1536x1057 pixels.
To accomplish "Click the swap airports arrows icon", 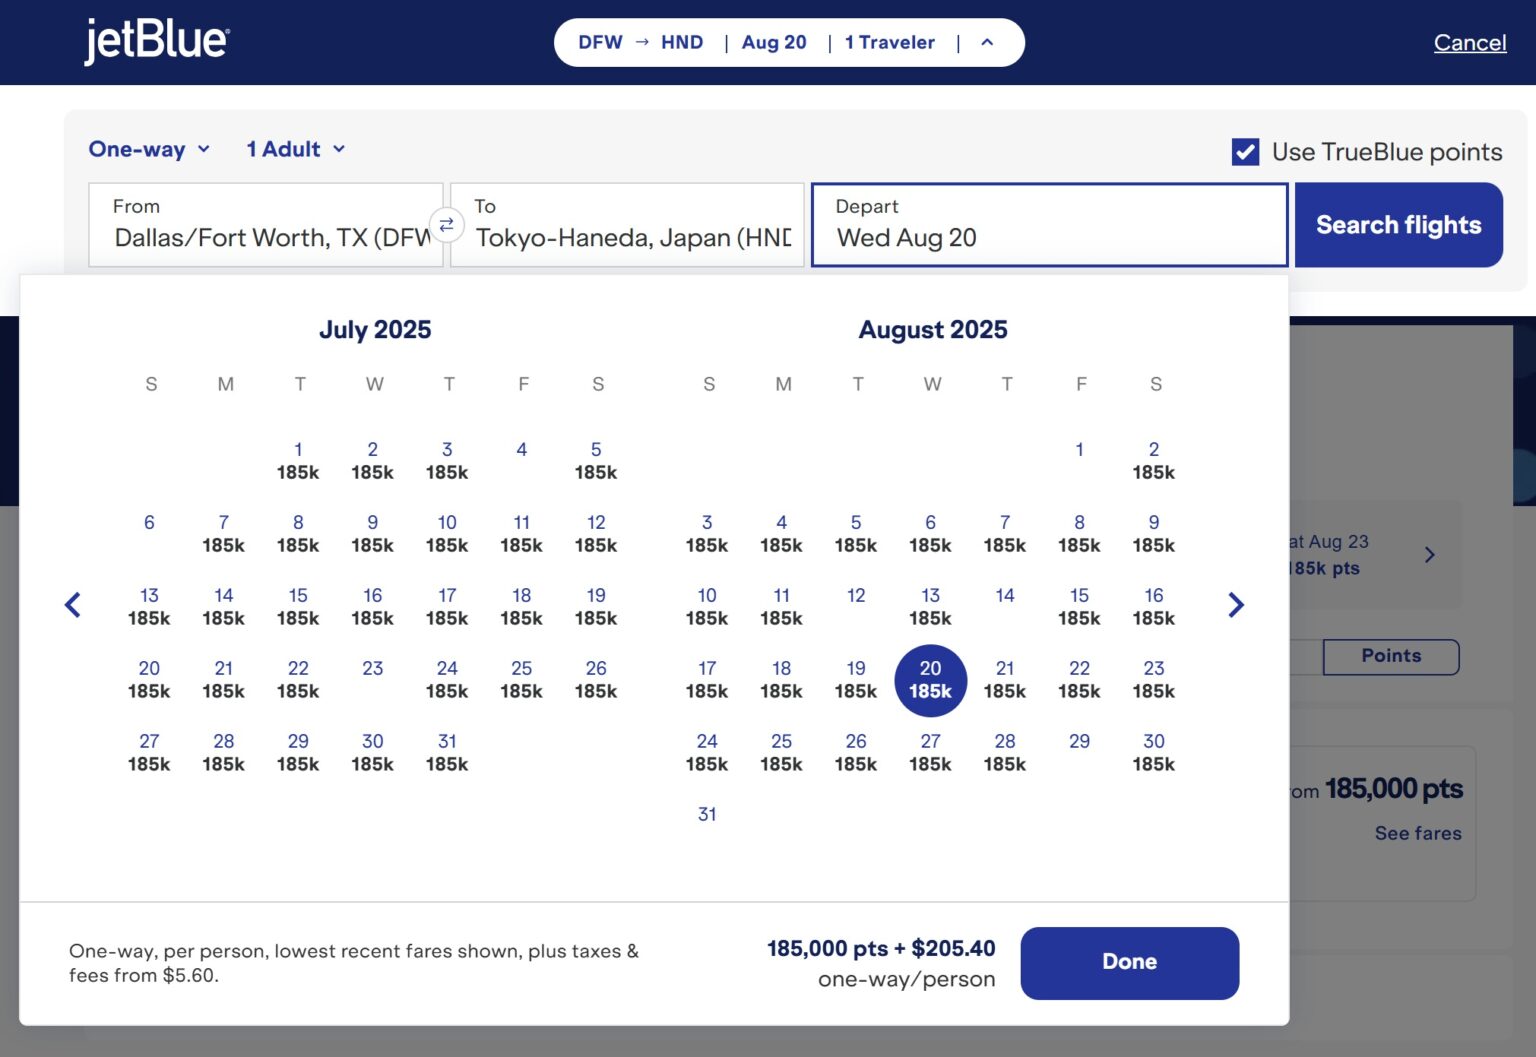I will (x=447, y=225).
